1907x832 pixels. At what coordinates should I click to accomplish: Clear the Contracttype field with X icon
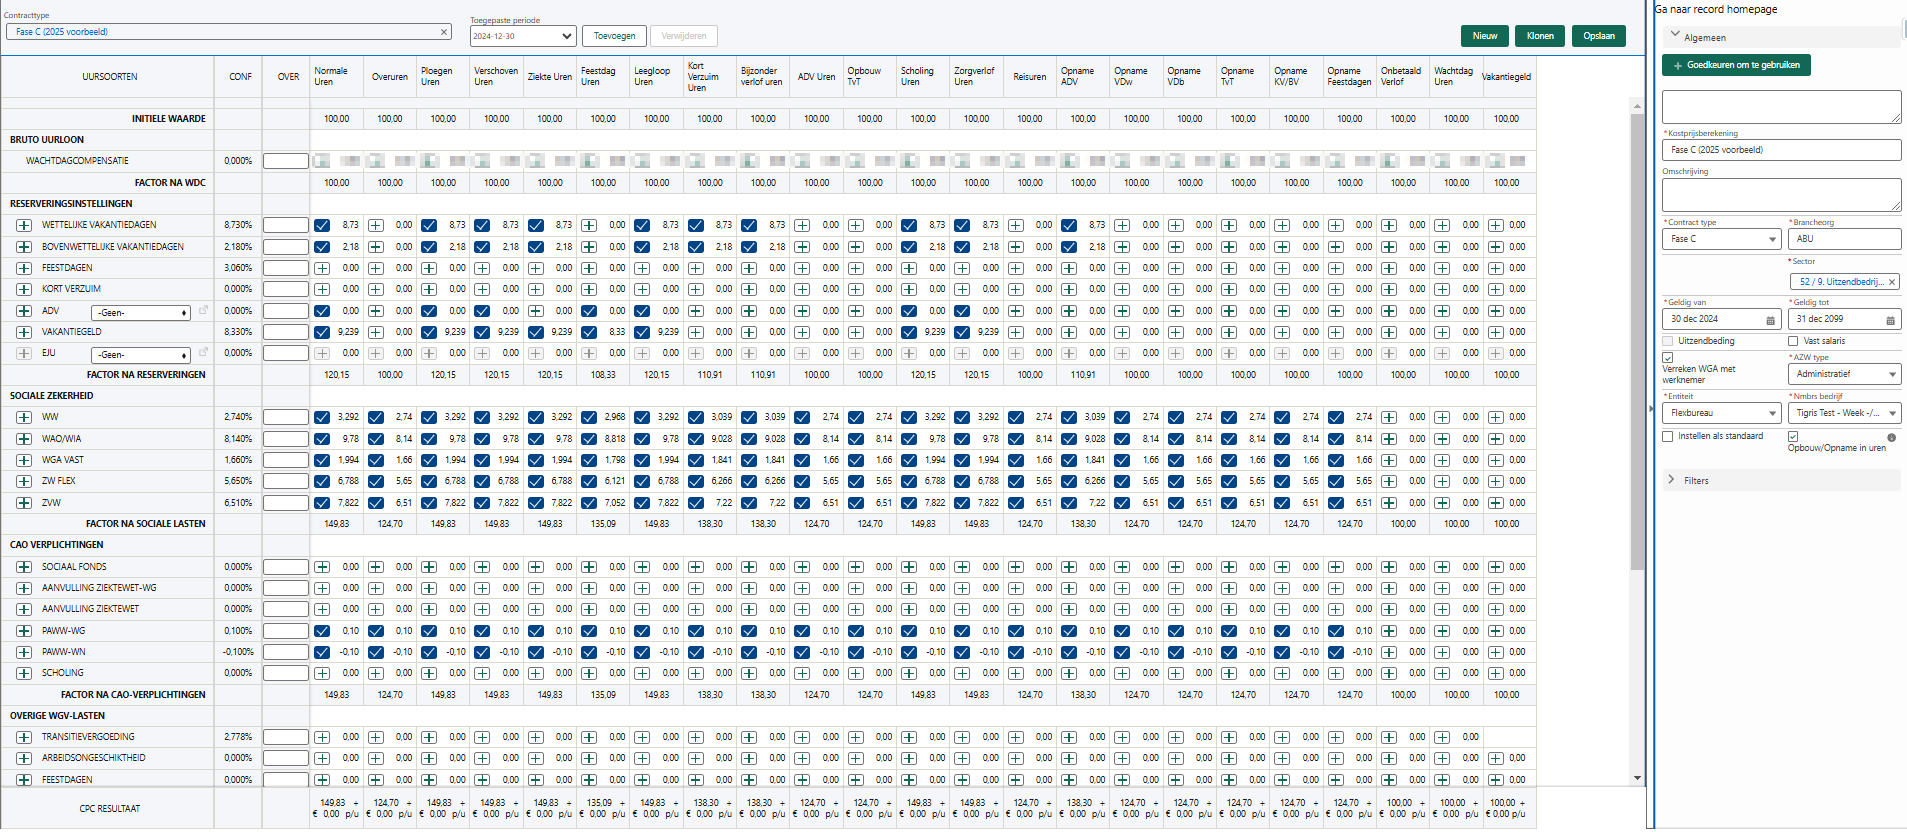444,32
